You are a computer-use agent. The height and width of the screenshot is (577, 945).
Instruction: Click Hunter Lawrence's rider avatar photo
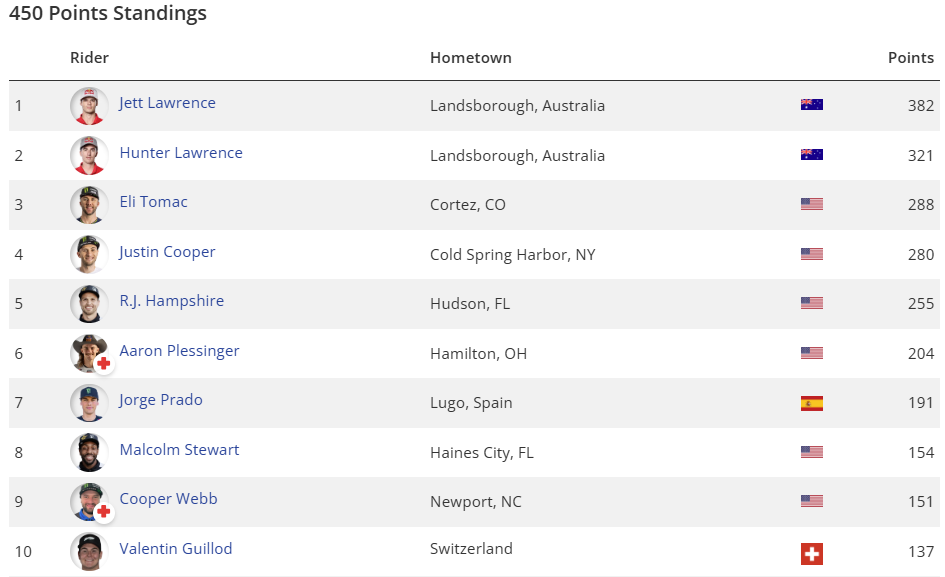point(89,155)
